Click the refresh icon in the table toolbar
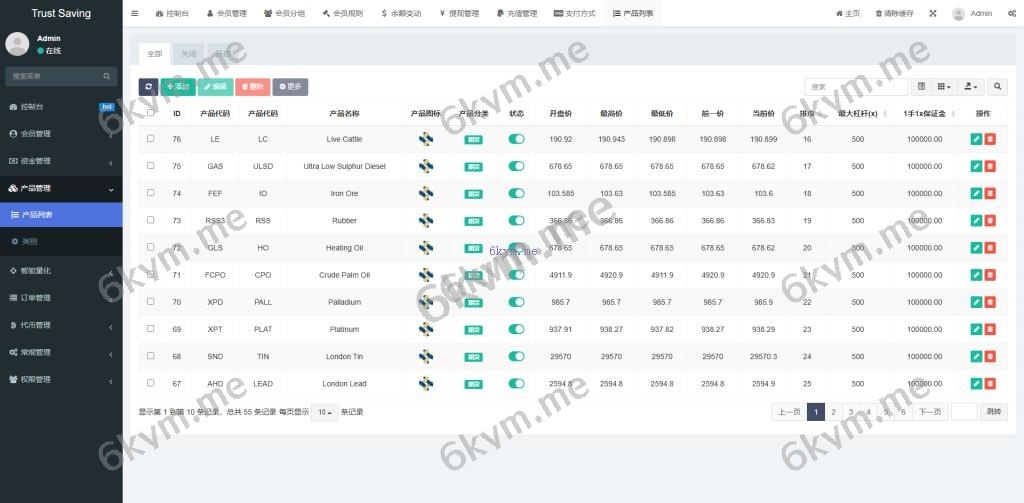The height and width of the screenshot is (503, 1024). [148, 87]
